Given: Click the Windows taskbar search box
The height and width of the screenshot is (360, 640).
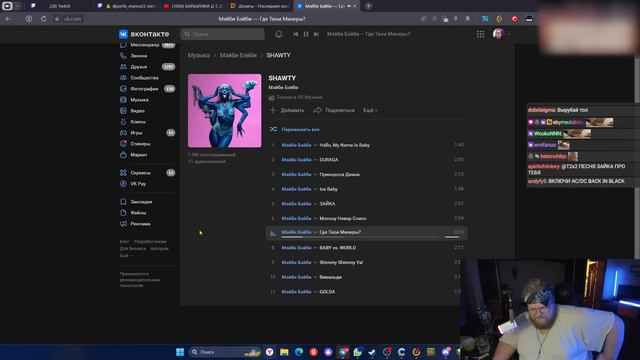Looking at the screenshot, I should pyautogui.click(x=225, y=352).
